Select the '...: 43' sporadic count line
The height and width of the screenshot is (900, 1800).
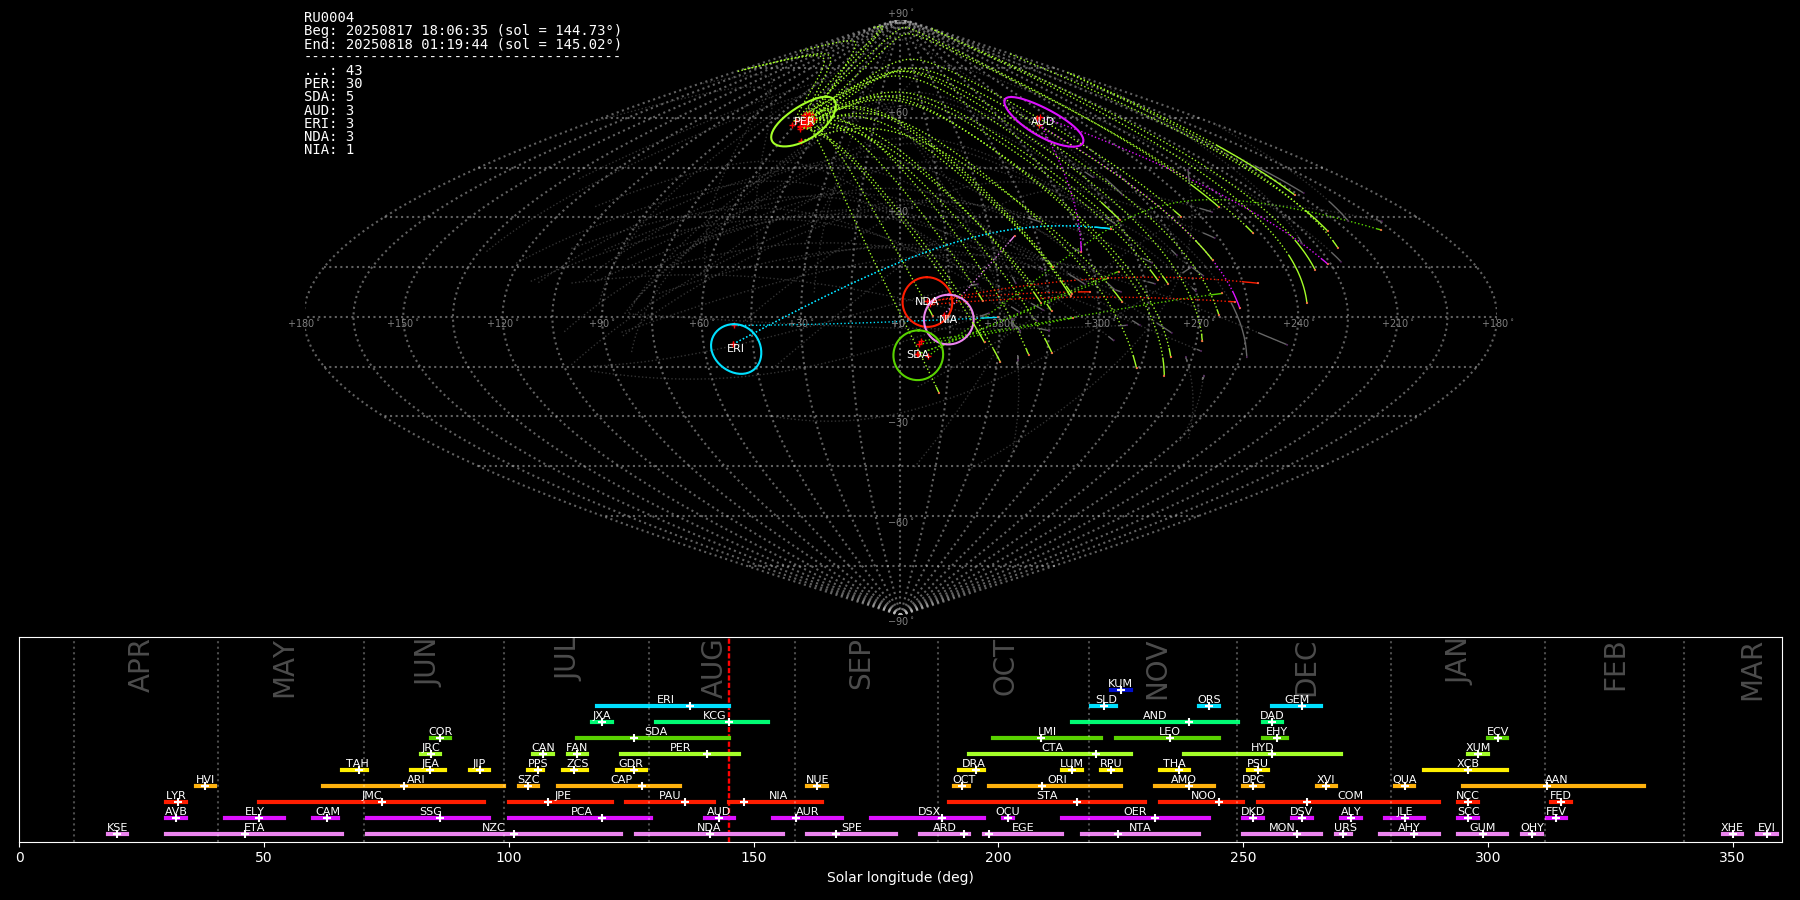[333, 71]
